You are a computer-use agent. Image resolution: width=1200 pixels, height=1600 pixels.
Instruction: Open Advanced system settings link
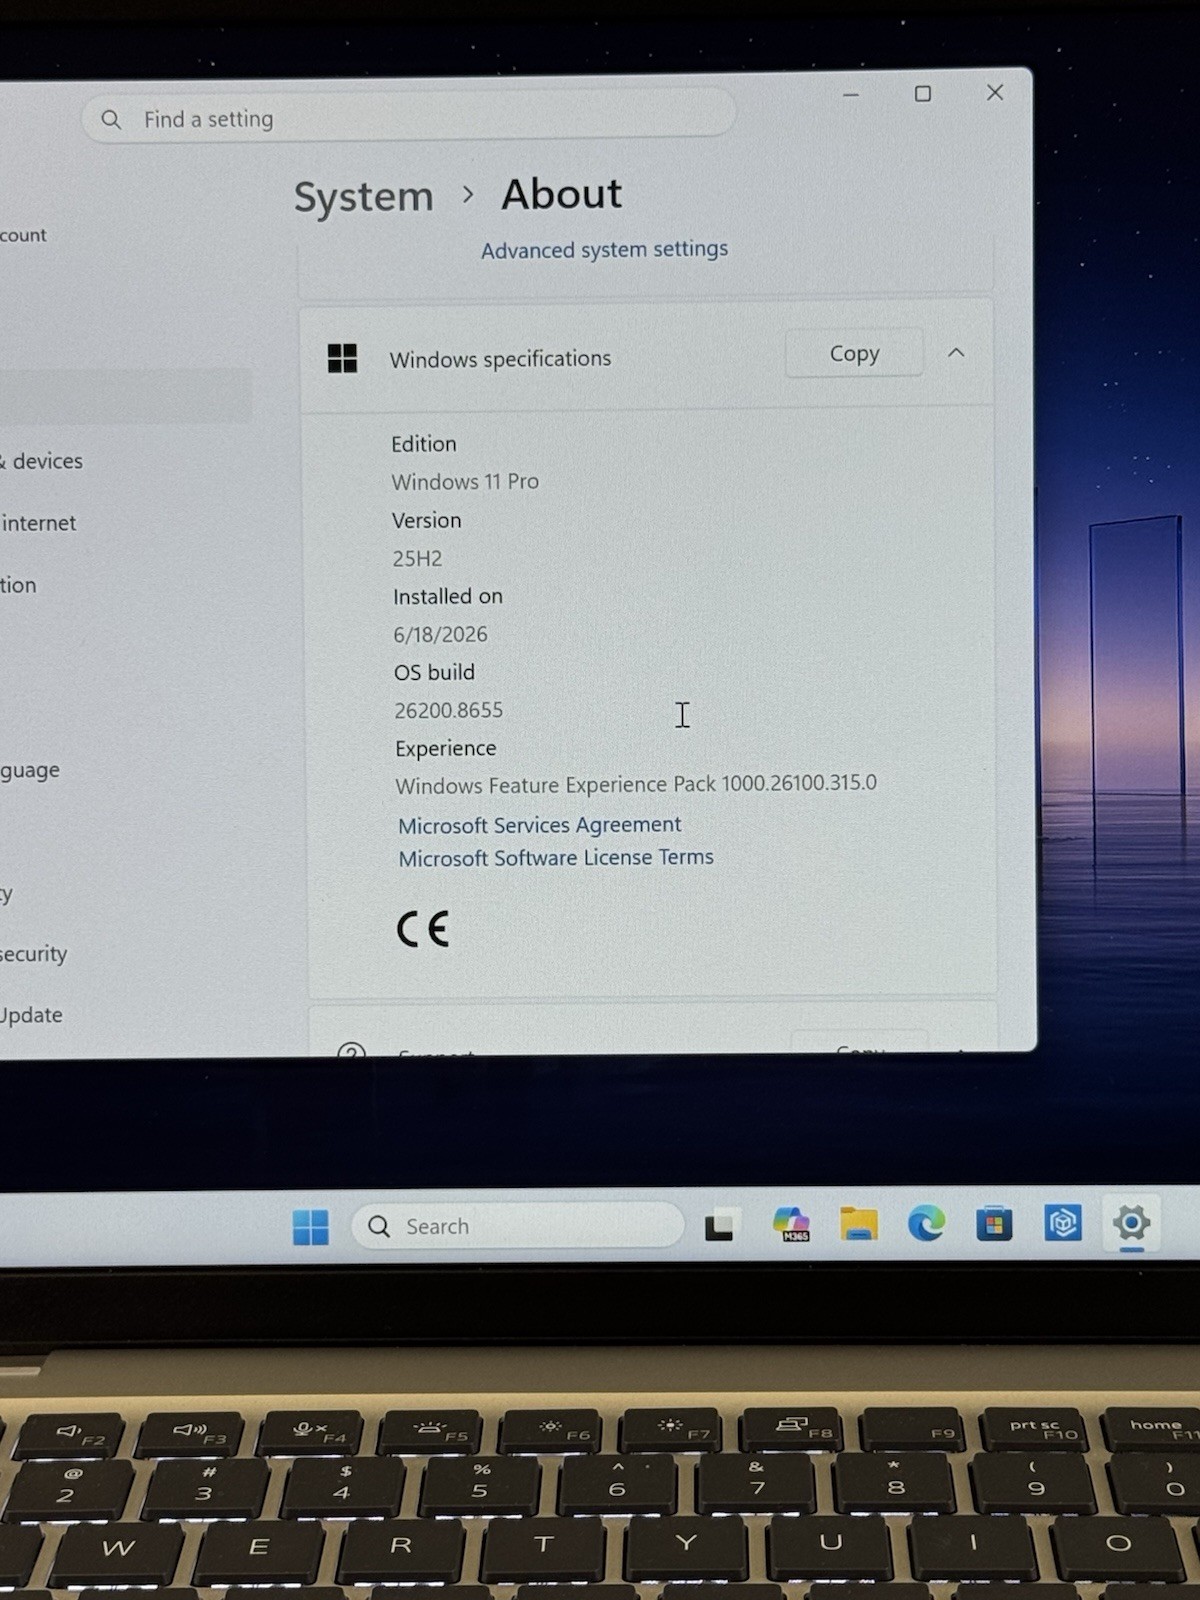(x=604, y=249)
